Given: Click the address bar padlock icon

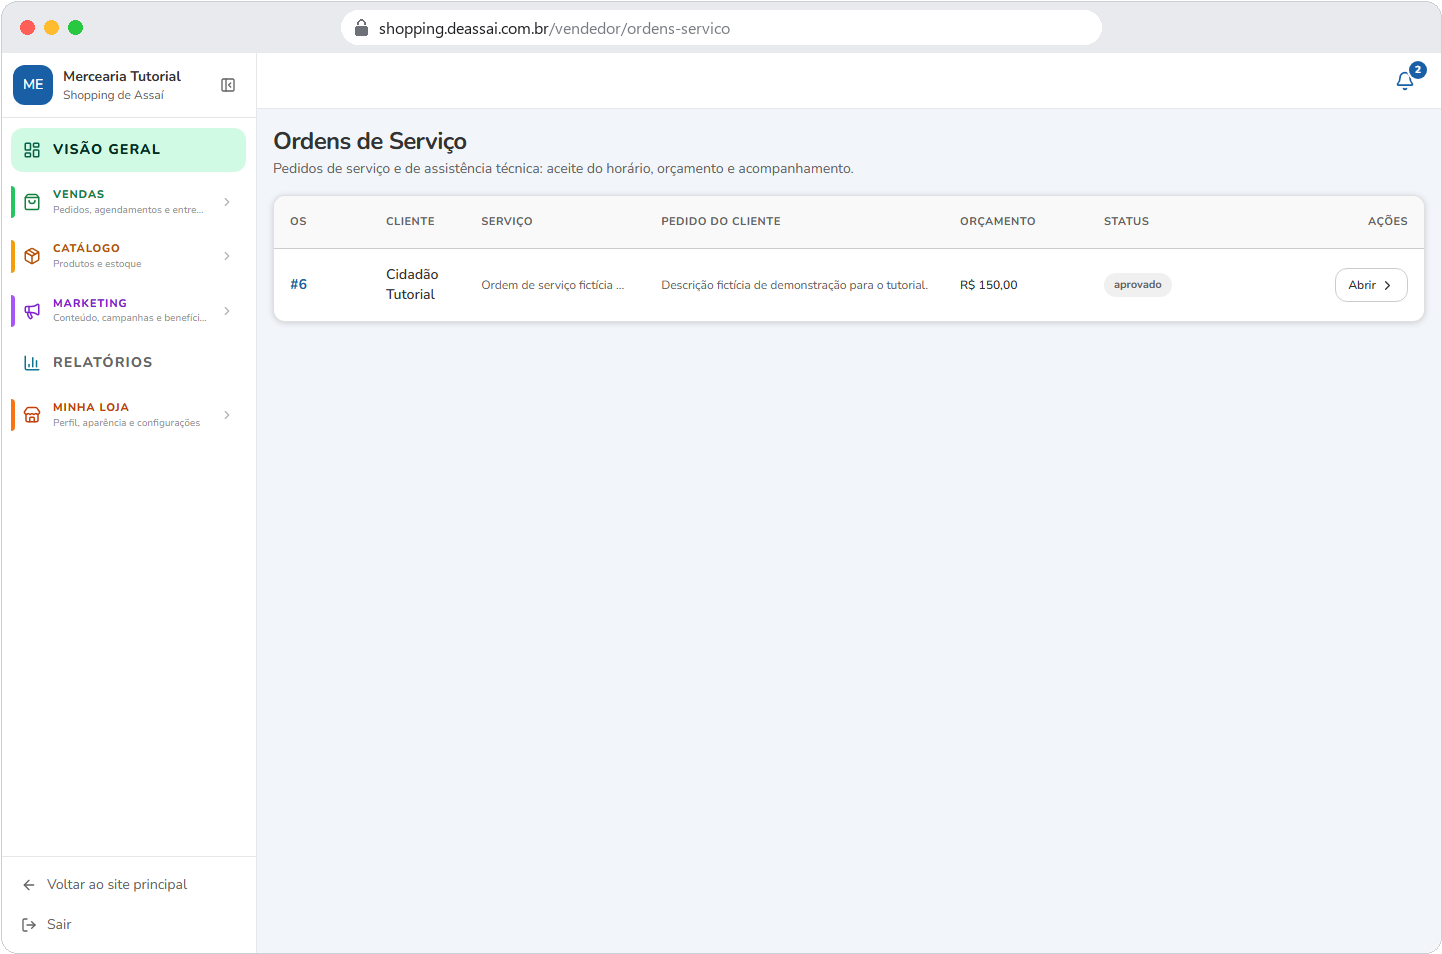Looking at the screenshot, I should click(362, 28).
